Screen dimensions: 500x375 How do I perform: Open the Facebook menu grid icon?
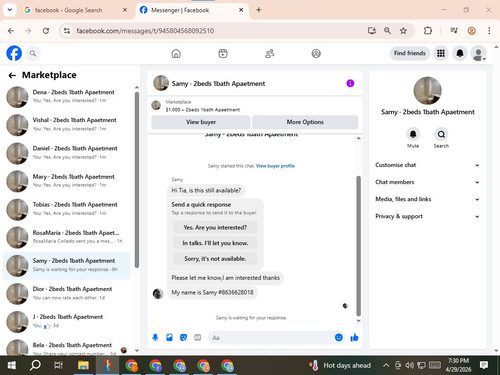point(441,53)
